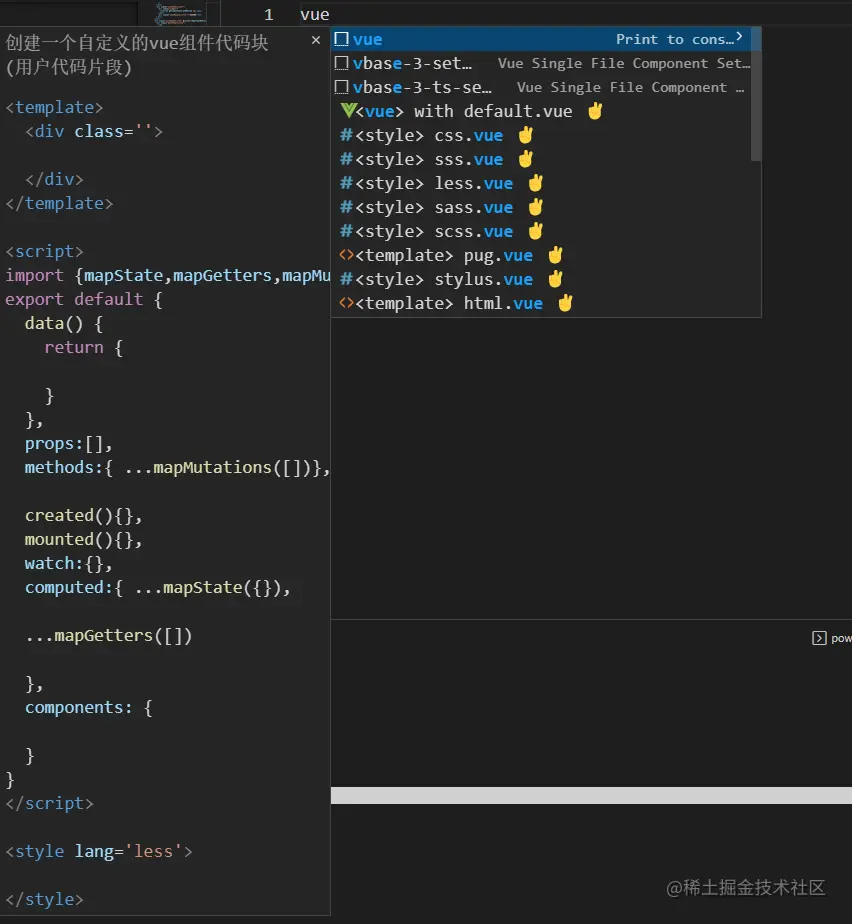Choose '<style> less.vue' suggestion
The height and width of the screenshot is (924, 852).
click(x=541, y=183)
